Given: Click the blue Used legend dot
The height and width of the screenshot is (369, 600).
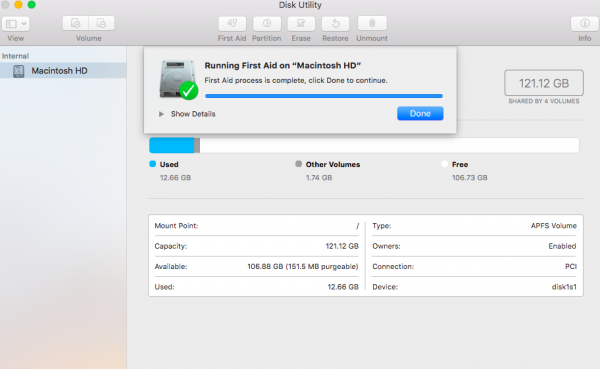Looking at the screenshot, I should [x=152, y=164].
